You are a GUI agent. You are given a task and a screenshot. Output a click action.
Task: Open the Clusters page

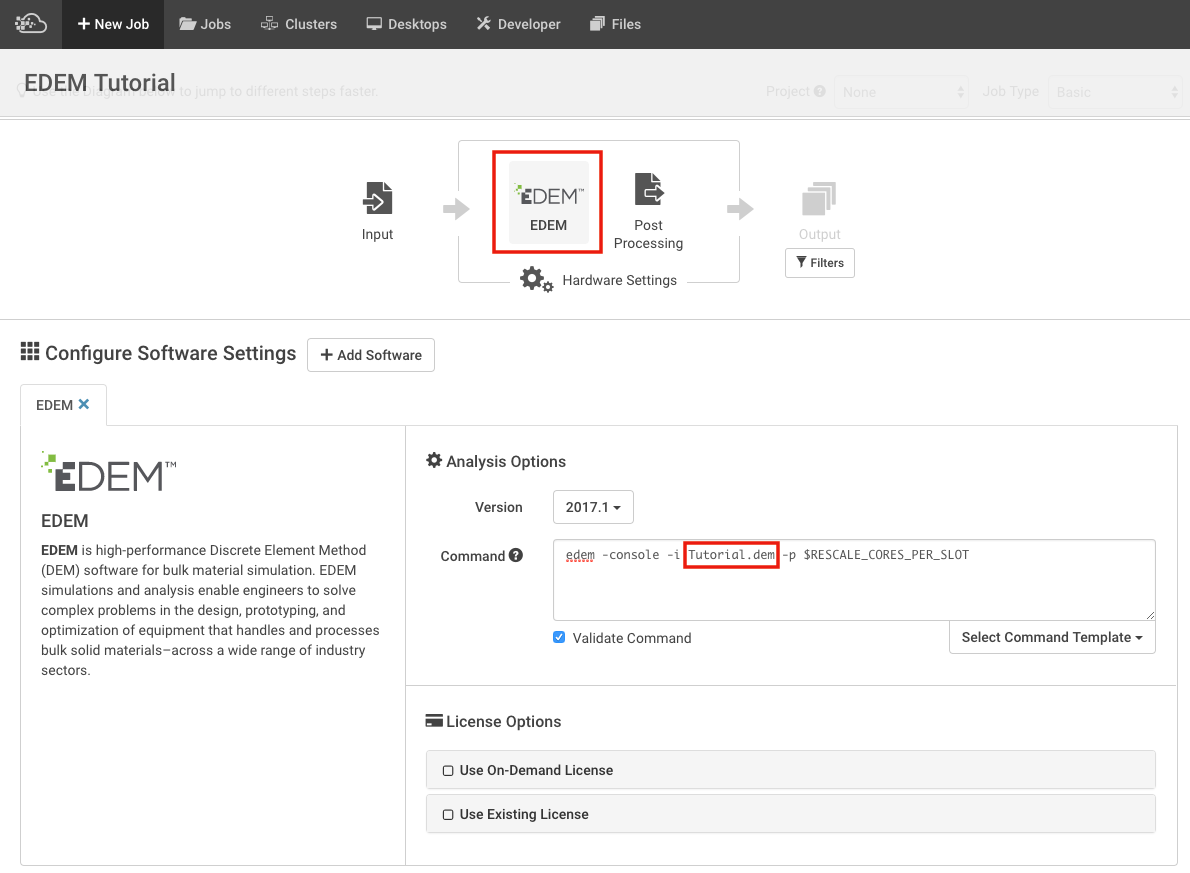tap(299, 24)
